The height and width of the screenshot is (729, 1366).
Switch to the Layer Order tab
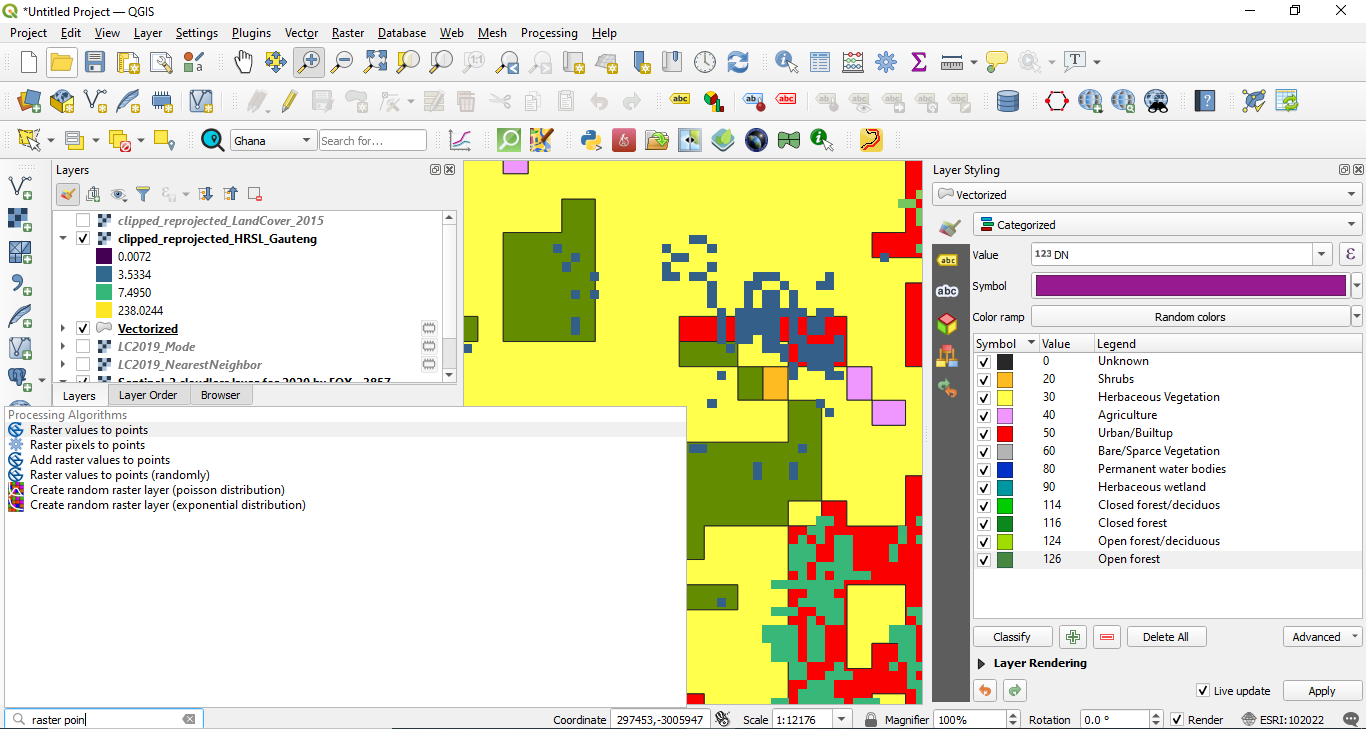(x=148, y=395)
